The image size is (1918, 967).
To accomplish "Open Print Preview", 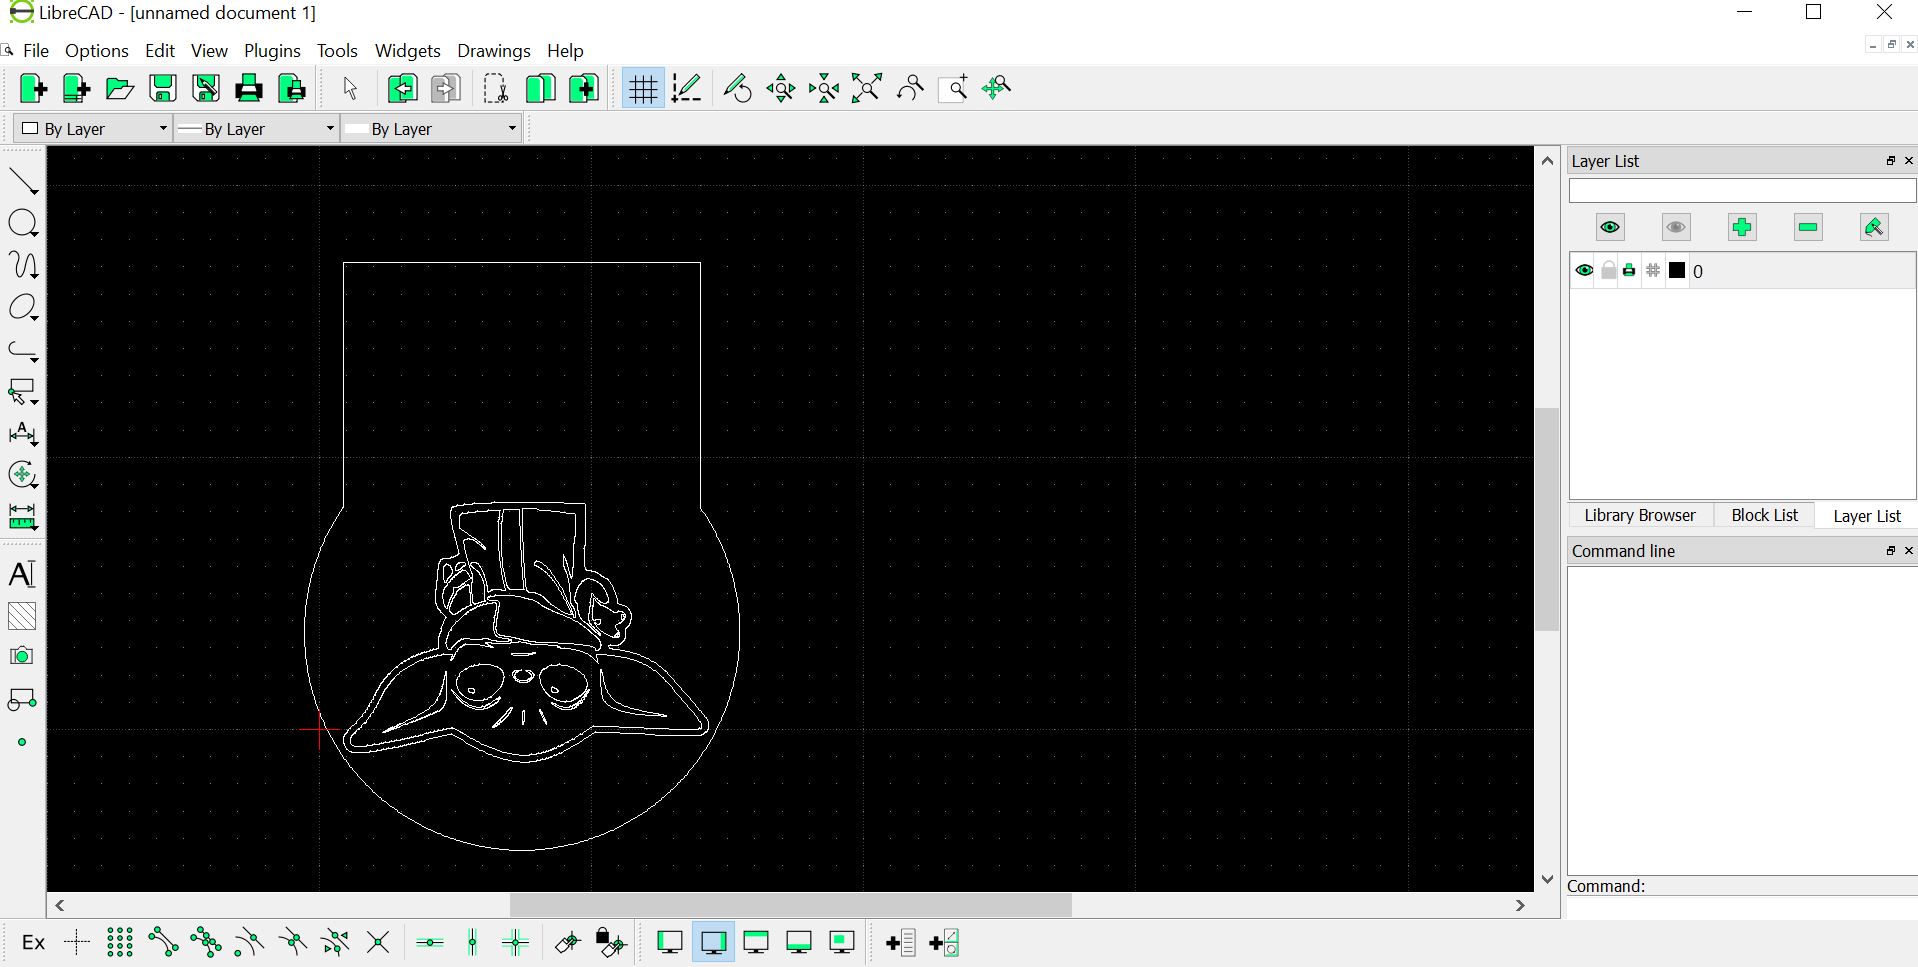I will (x=292, y=88).
